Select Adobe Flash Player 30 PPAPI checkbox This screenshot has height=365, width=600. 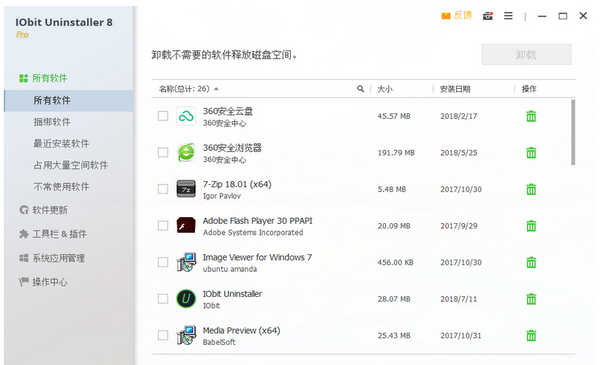163,226
